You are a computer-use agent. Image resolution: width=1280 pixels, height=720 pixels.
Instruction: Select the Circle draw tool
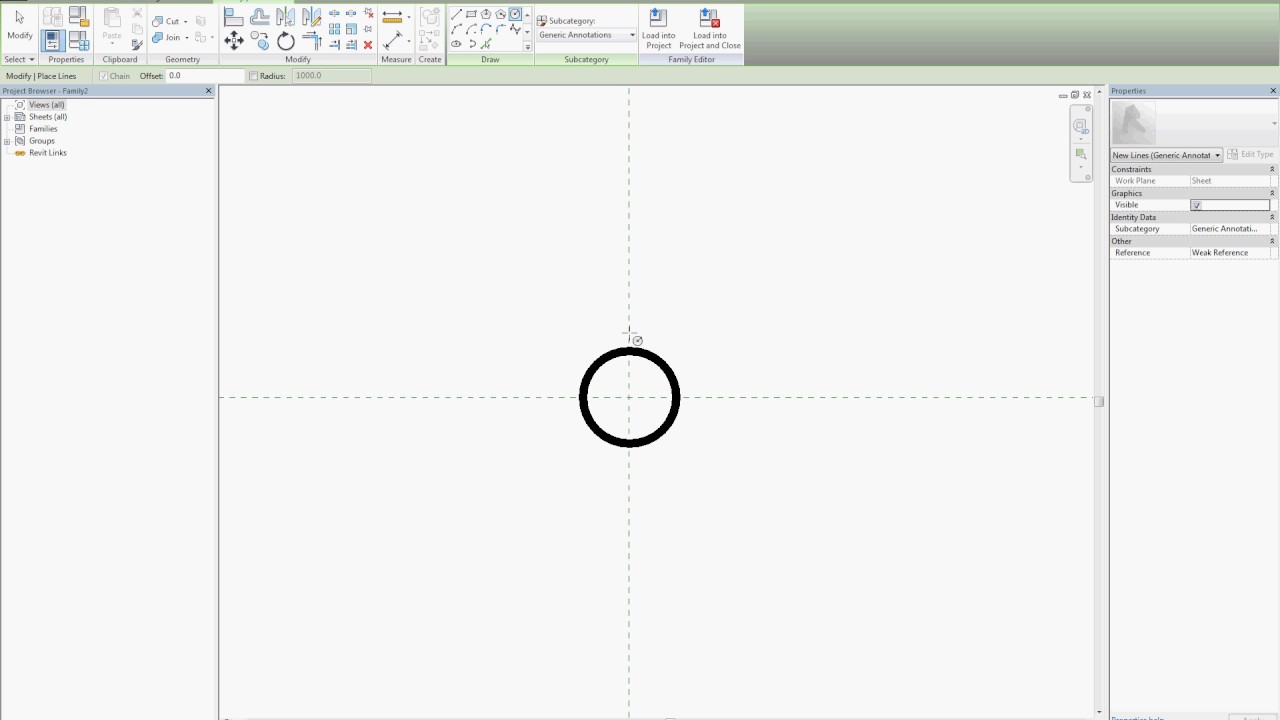click(x=515, y=13)
